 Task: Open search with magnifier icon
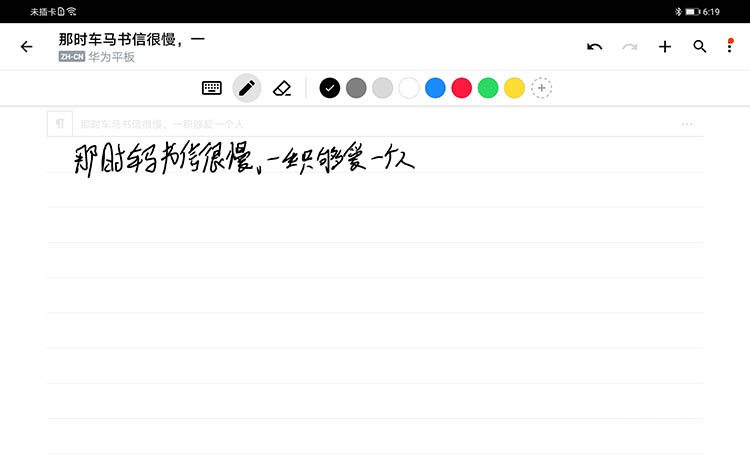coord(700,46)
